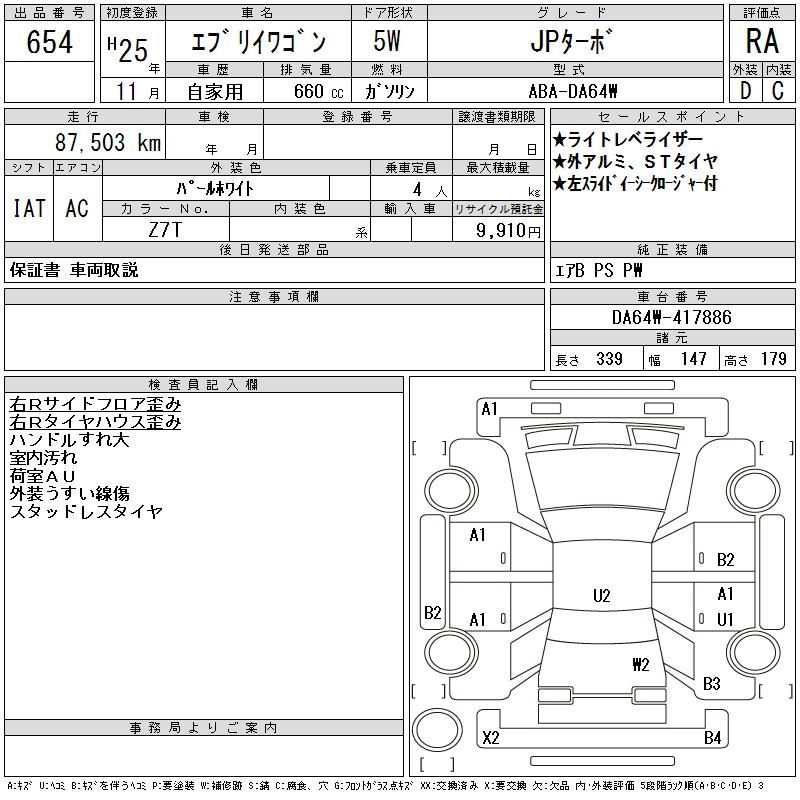Select fuel type ガソリン
The width and height of the screenshot is (800, 800).
point(389,92)
